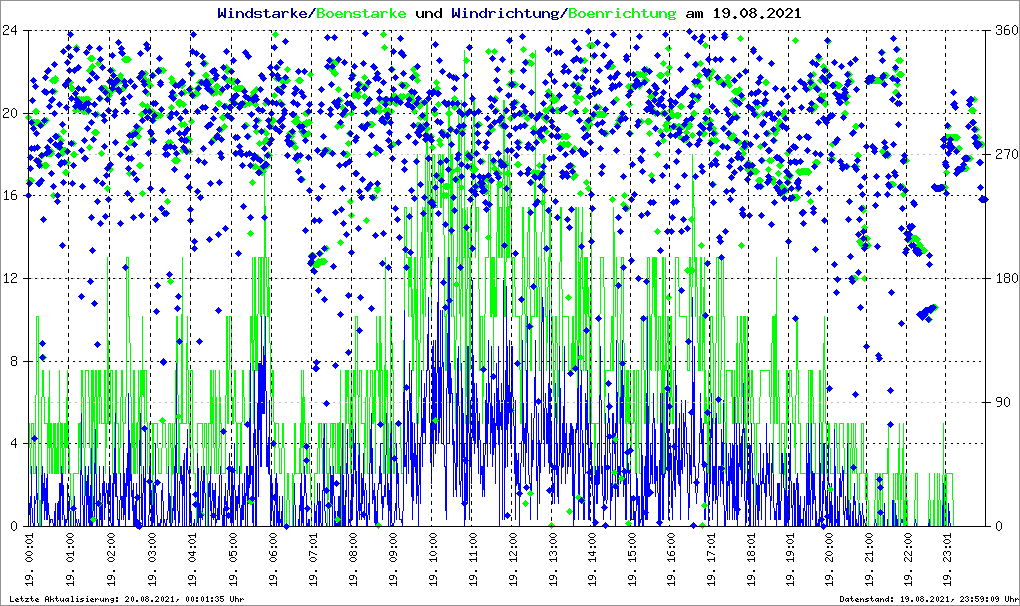
Task: Click time label '19. 08:00'
Action: point(352,559)
